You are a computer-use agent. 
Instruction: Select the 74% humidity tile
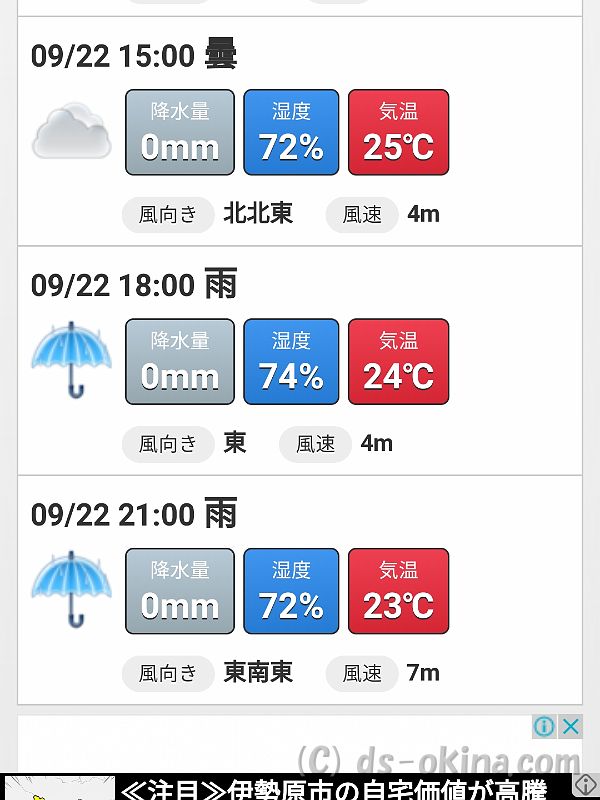291,362
